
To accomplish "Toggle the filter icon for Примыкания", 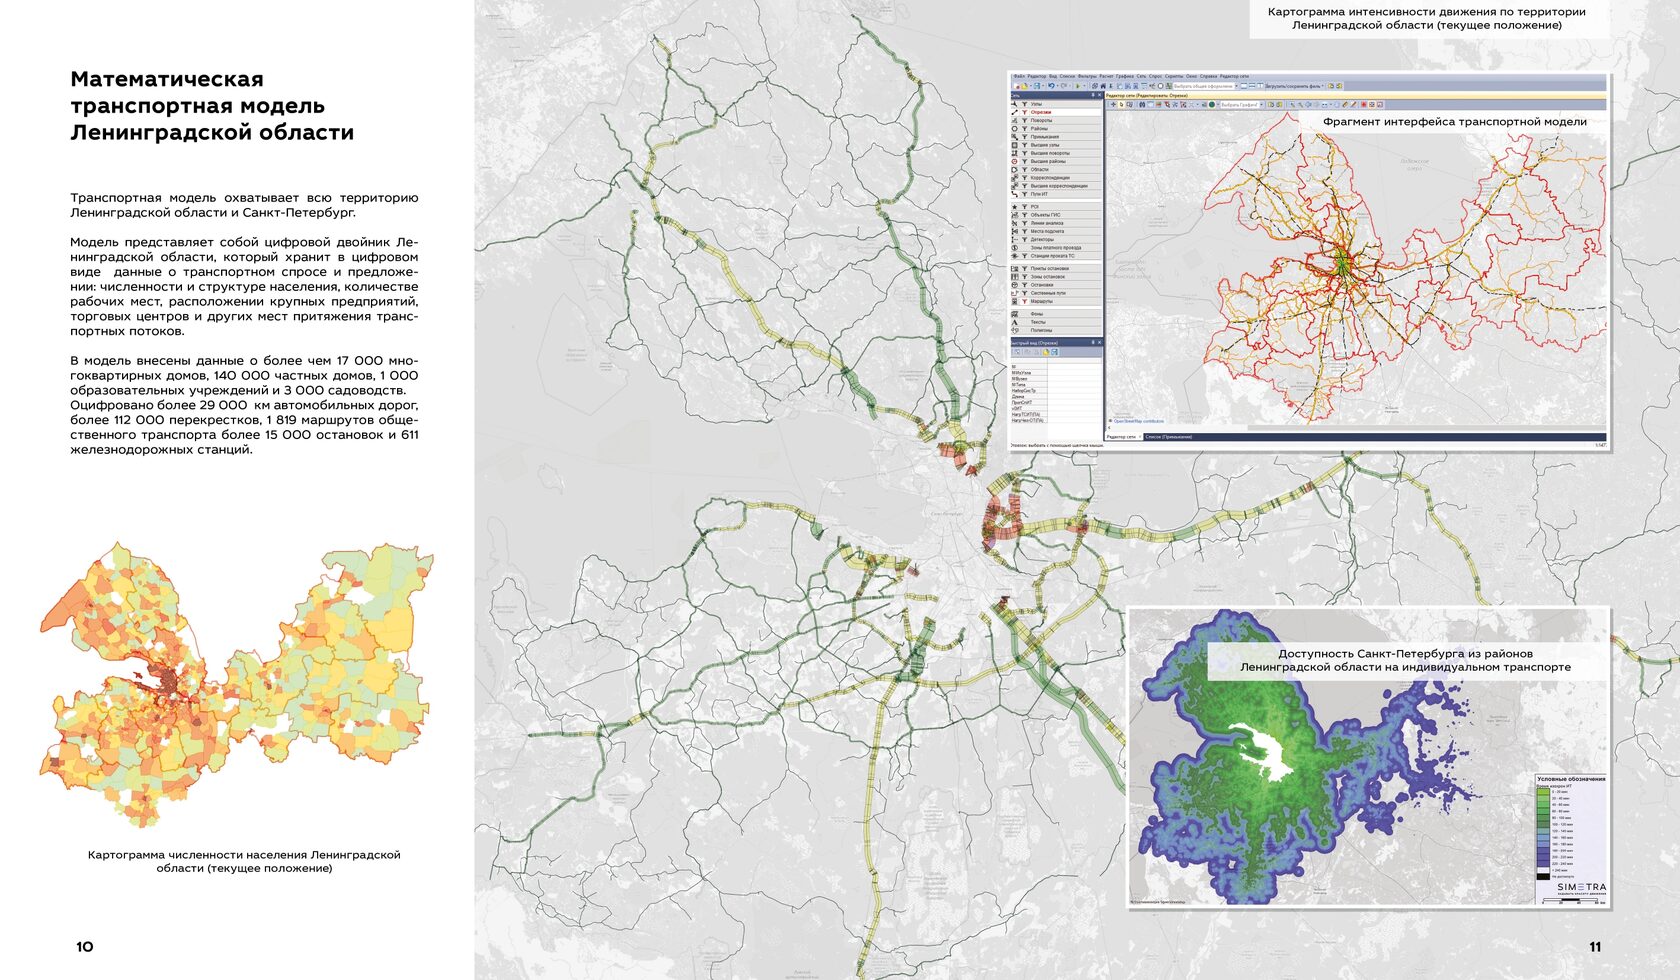I will coord(1025,137).
